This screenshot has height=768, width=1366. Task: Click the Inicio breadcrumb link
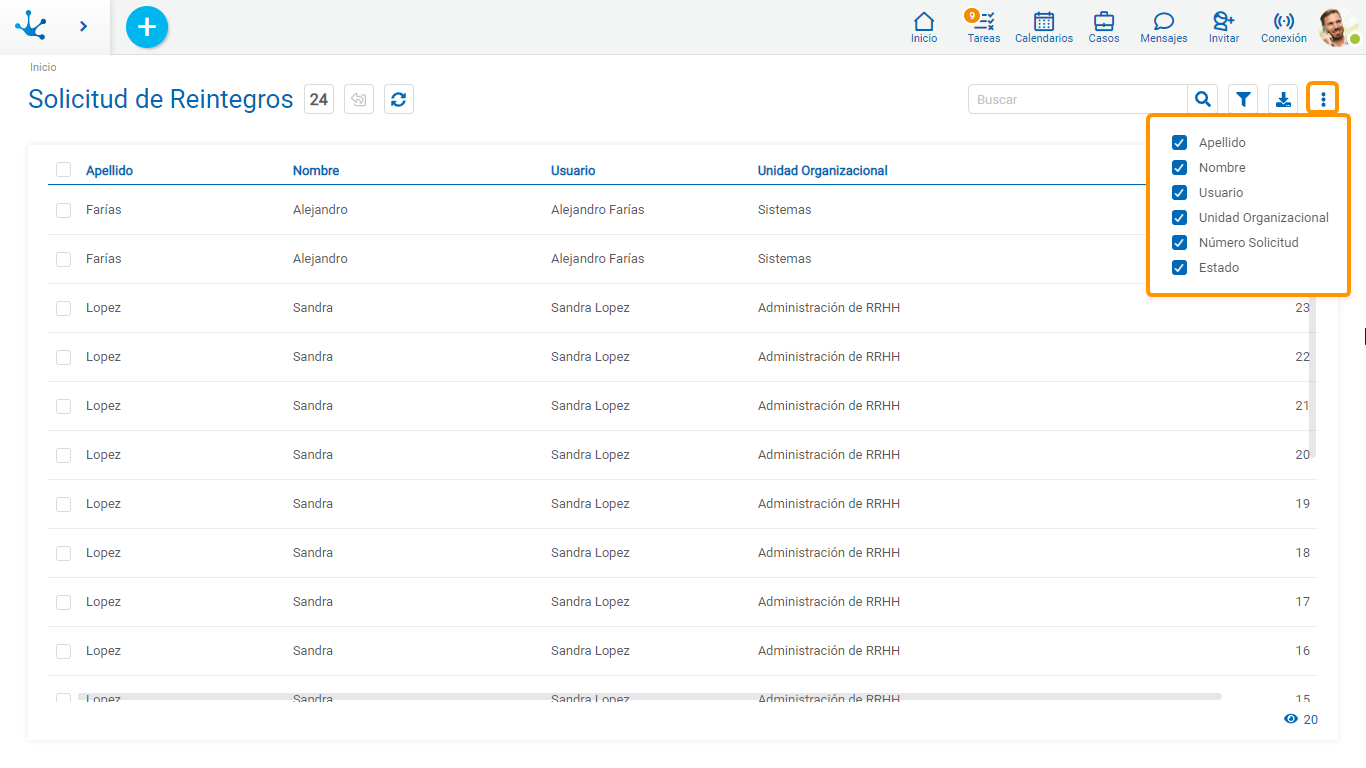43,67
